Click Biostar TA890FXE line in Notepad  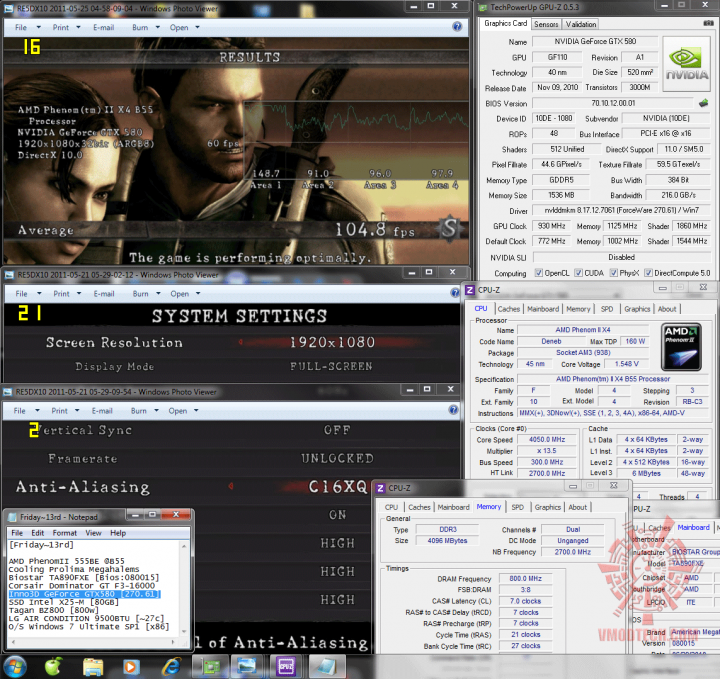pyautogui.click(x=84, y=577)
